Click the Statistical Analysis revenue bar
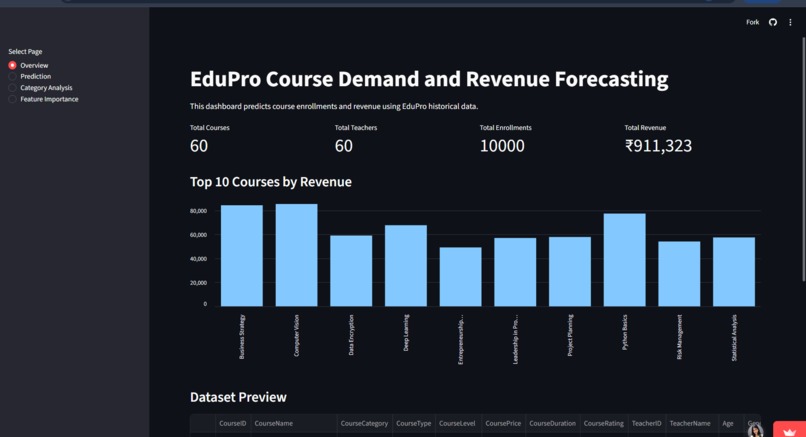This screenshot has width=806, height=437. point(734,271)
